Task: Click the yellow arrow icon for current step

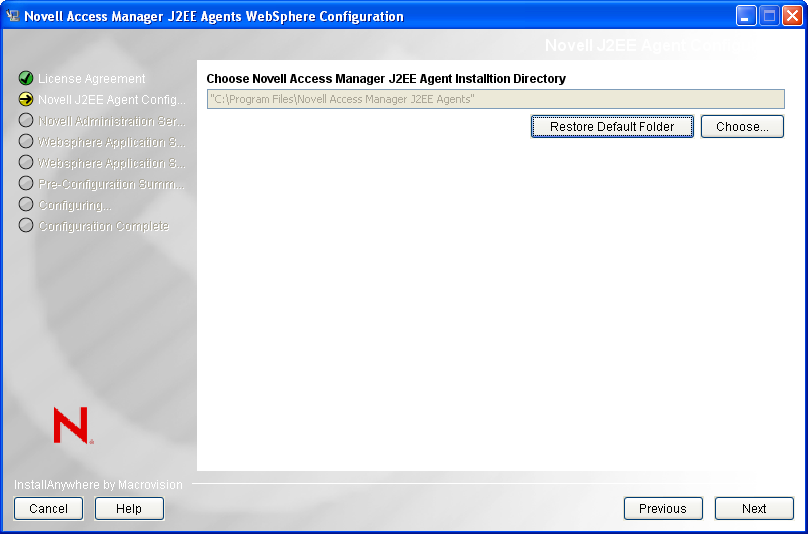Action: (26, 99)
